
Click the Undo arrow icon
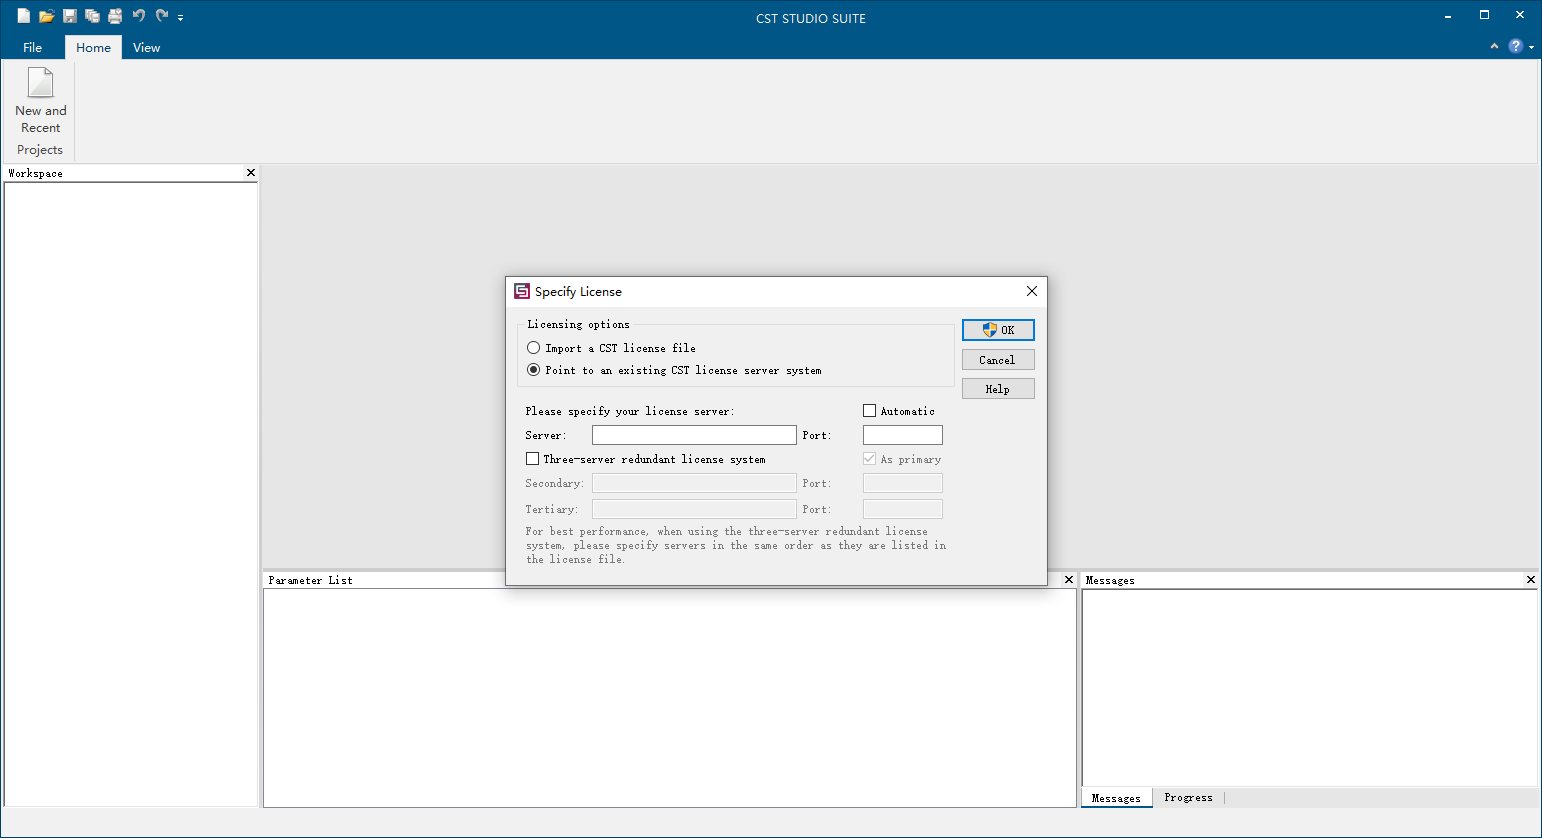pyautogui.click(x=139, y=16)
